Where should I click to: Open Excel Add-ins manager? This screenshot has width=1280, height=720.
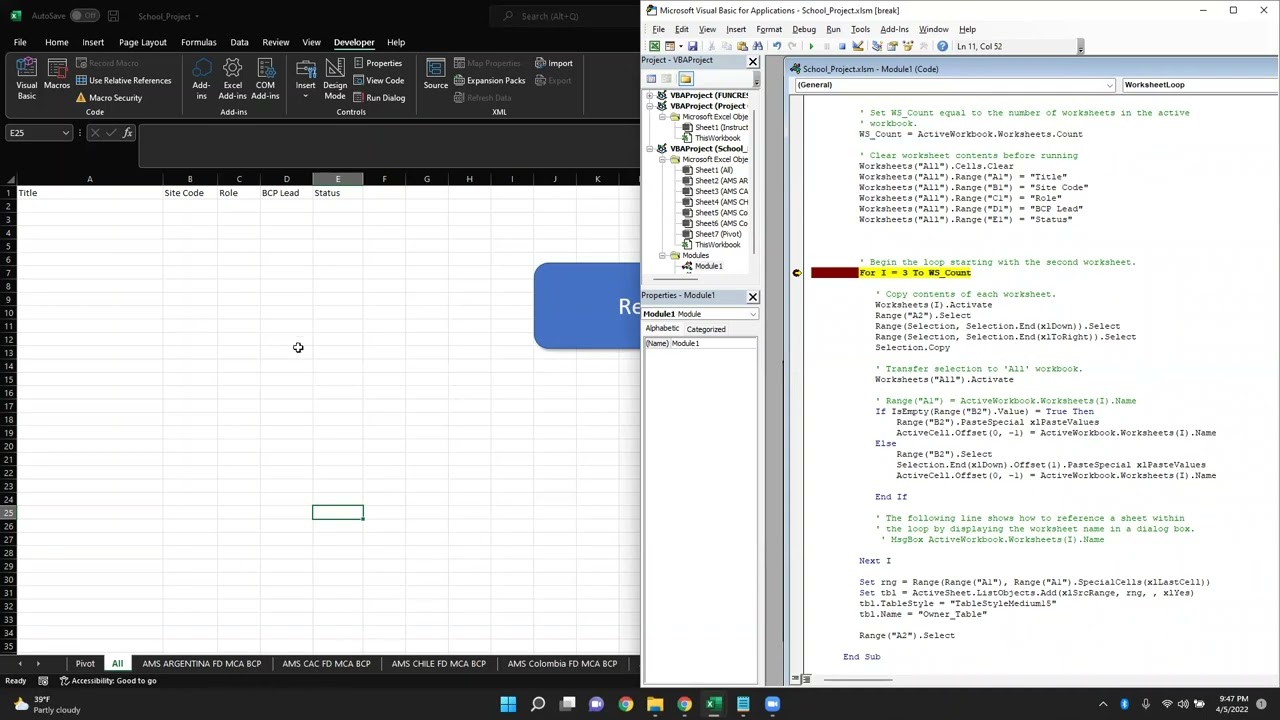(233, 78)
